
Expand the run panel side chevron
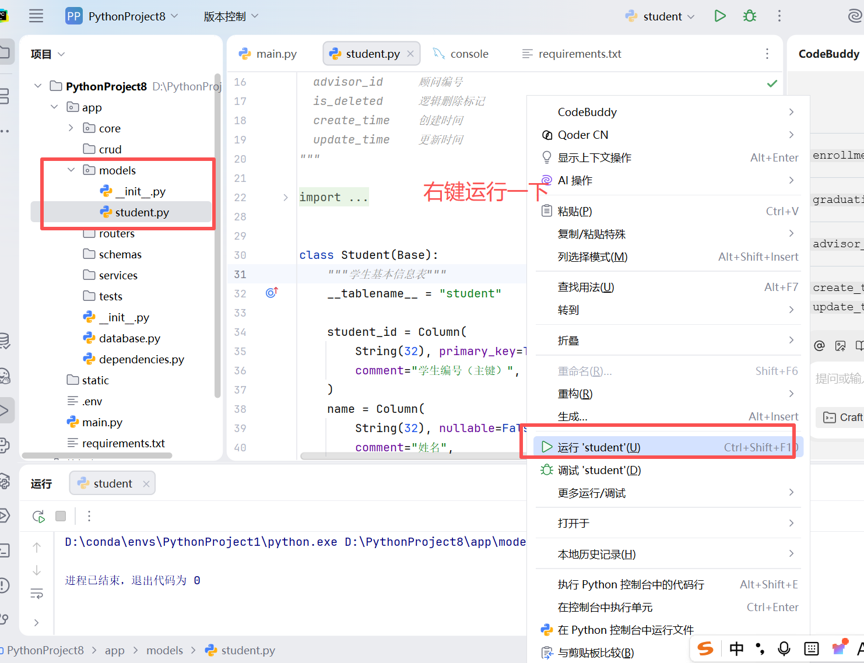coord(36,623)
